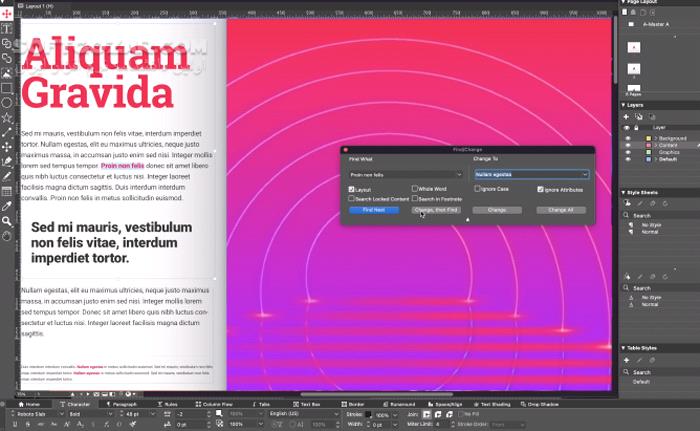Select the Pan hand tool

7,236
